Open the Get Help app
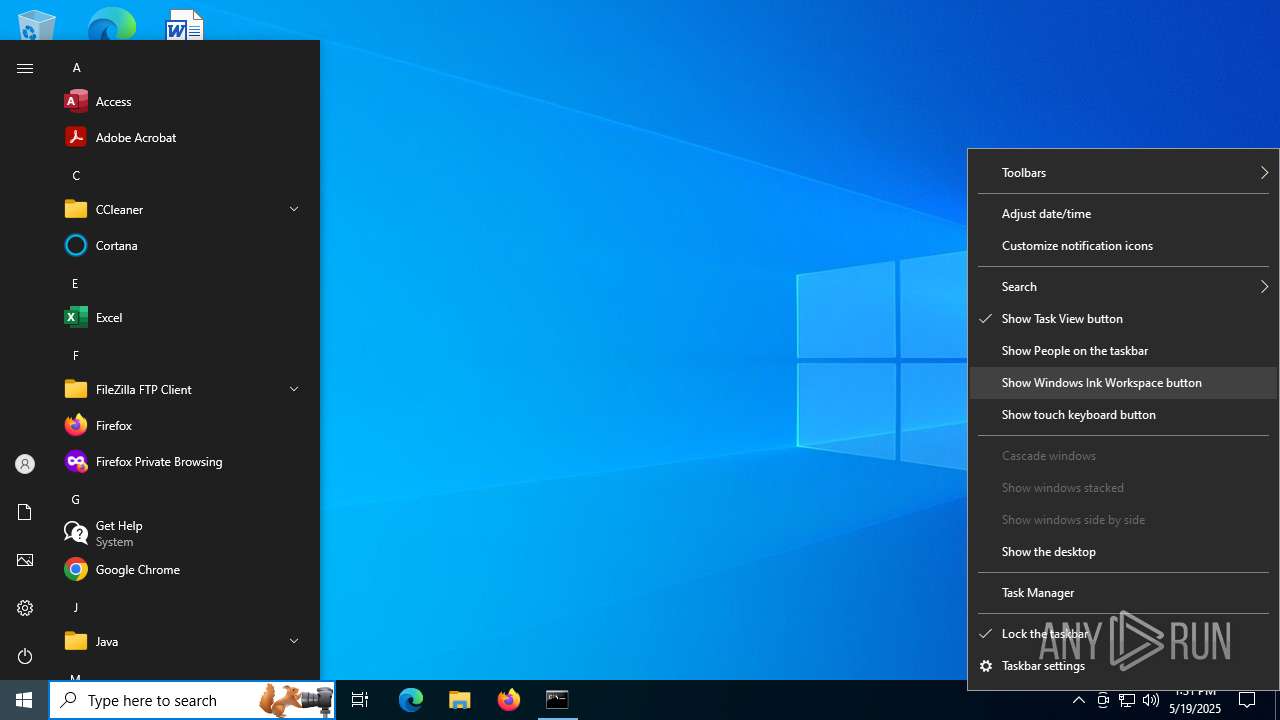Image resolution: width=1280 pixels, height=720 pixels. point(184,533)
